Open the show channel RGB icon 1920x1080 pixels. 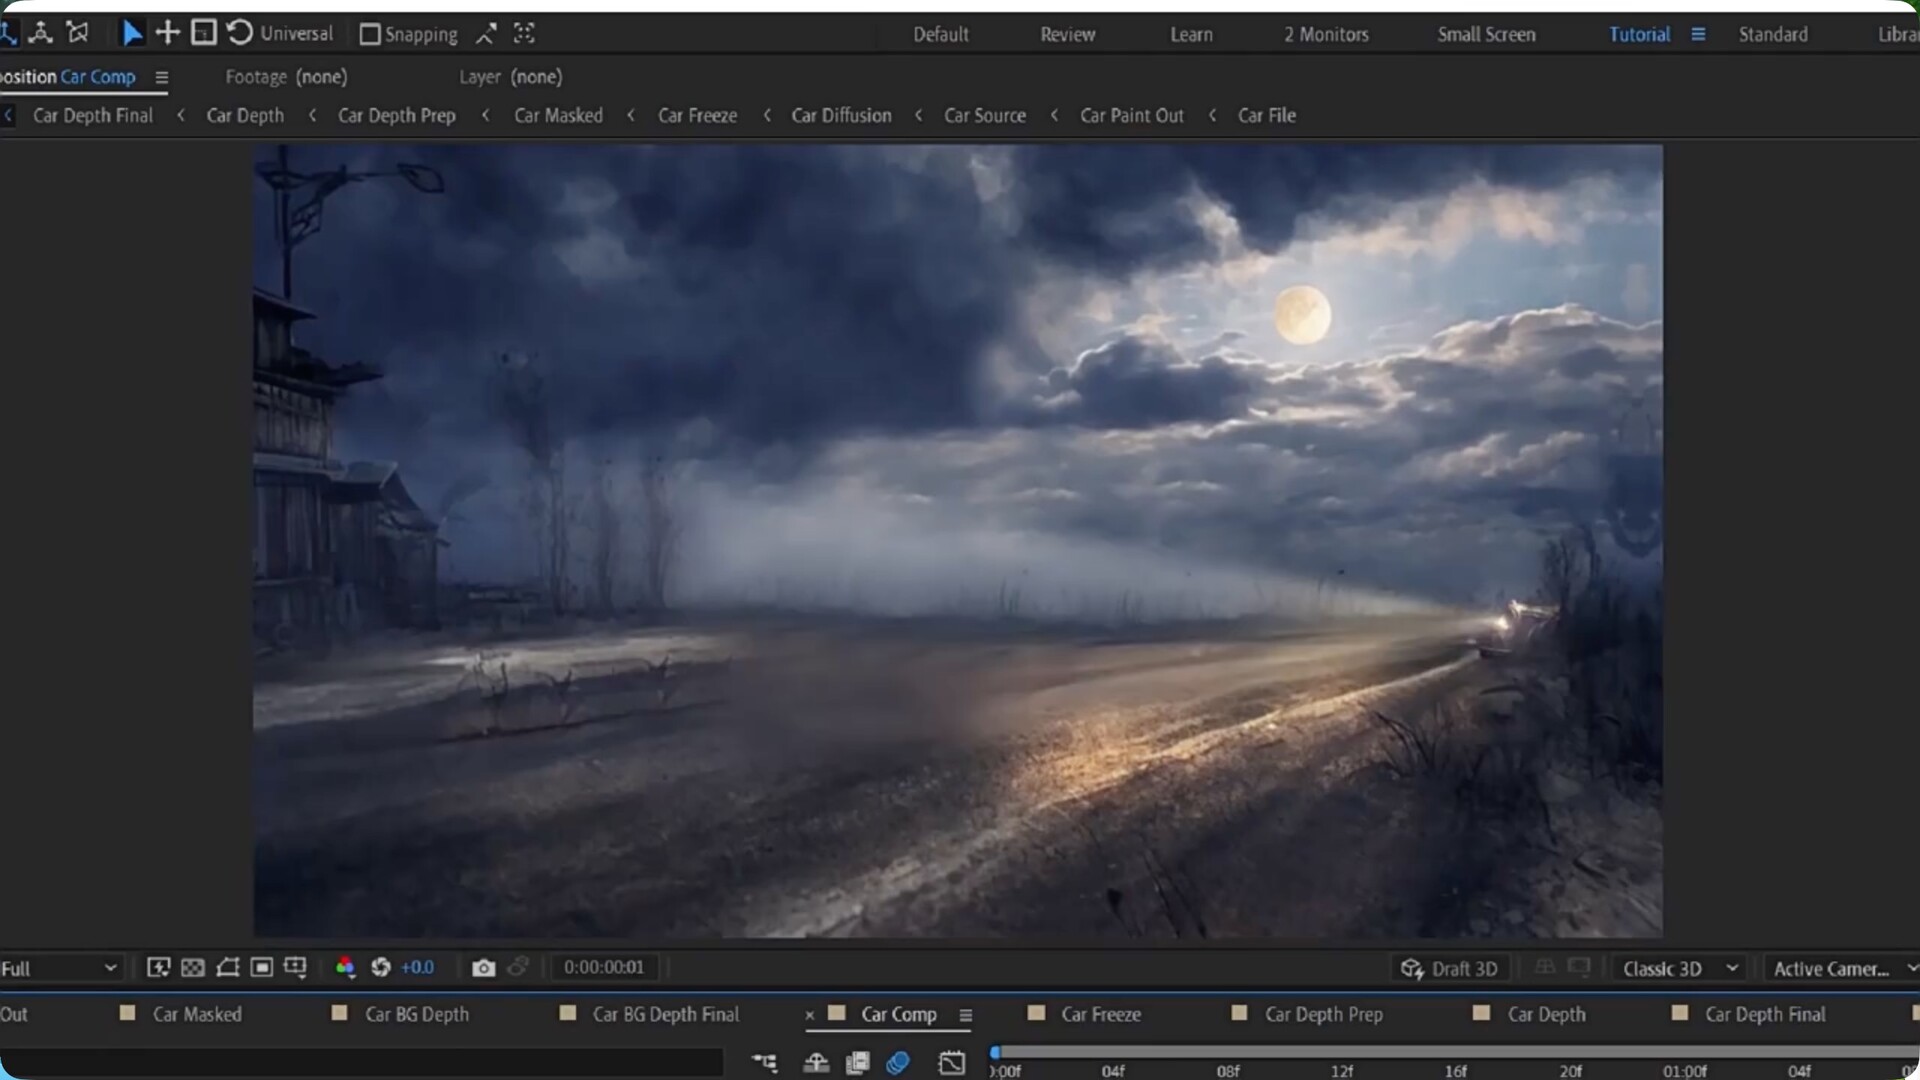345,967
